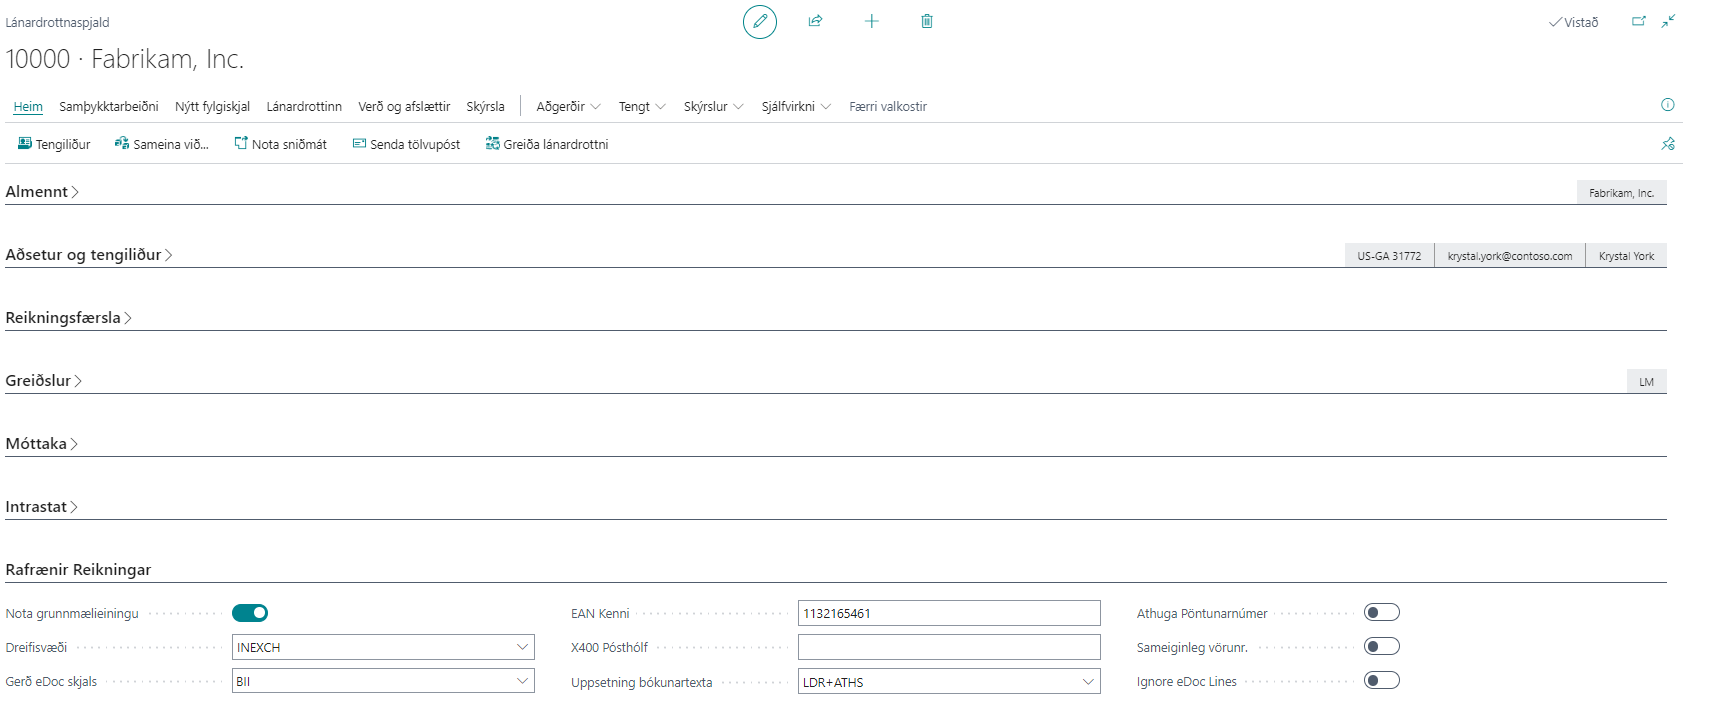Viewport: 1716px width, 711px height.
Task: Click Greiða lánardrottni button
Action: pyautogui.click(x=547, y=144)
